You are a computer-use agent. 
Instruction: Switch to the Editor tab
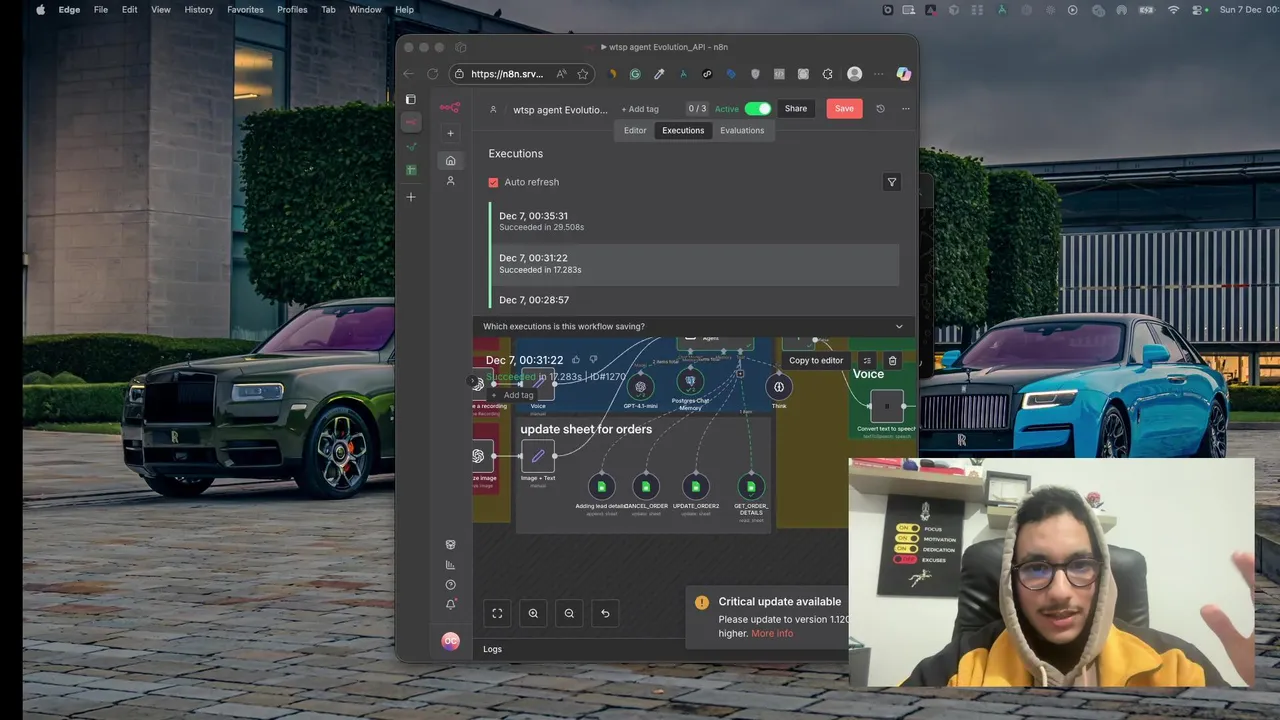coord(635,130)
